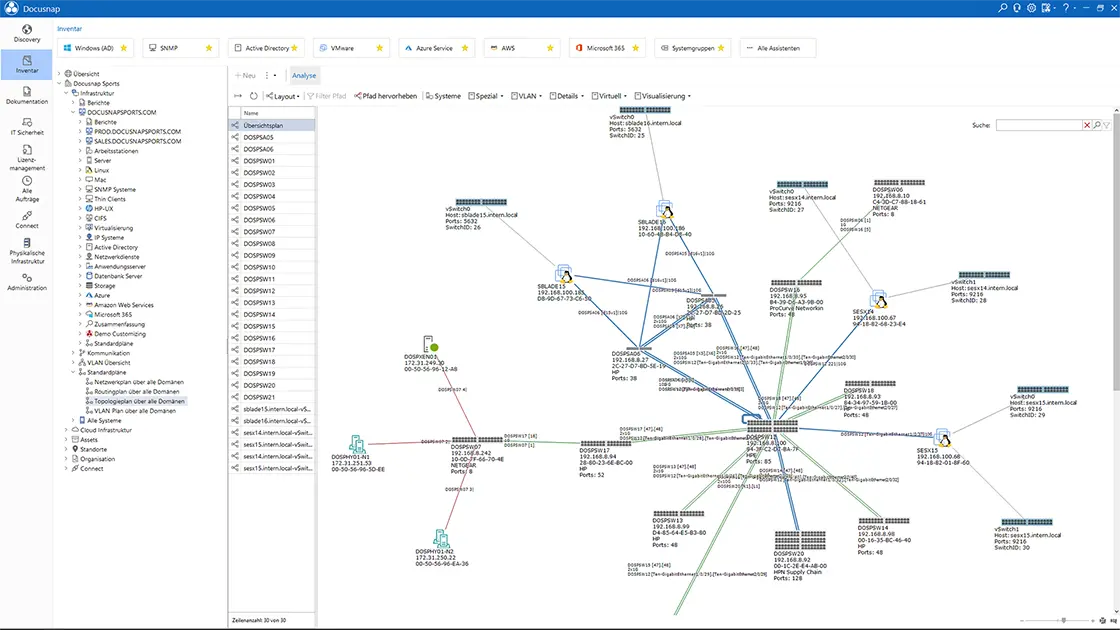Viewport: 1120px width, 630px height.
Task: Select the SESX14 Linux node in diagram
Action: pyautogui.click(x=879, y=300)
